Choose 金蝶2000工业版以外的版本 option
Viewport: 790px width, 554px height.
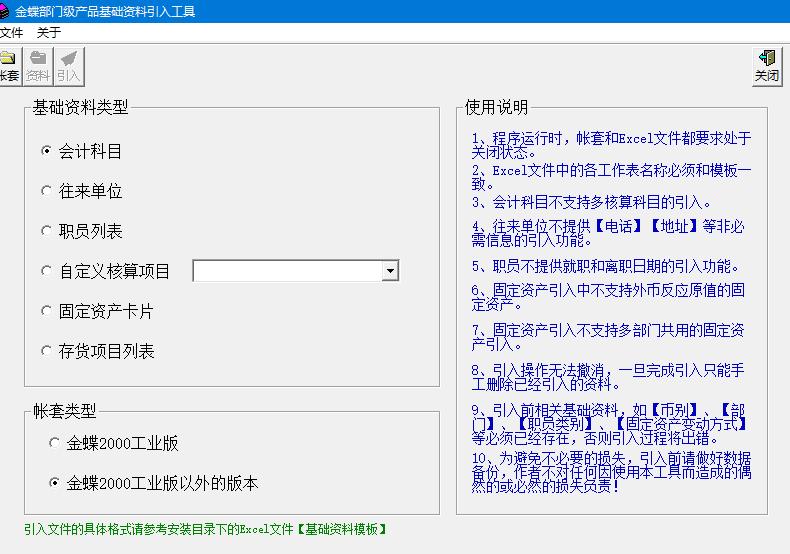point(54,483)
